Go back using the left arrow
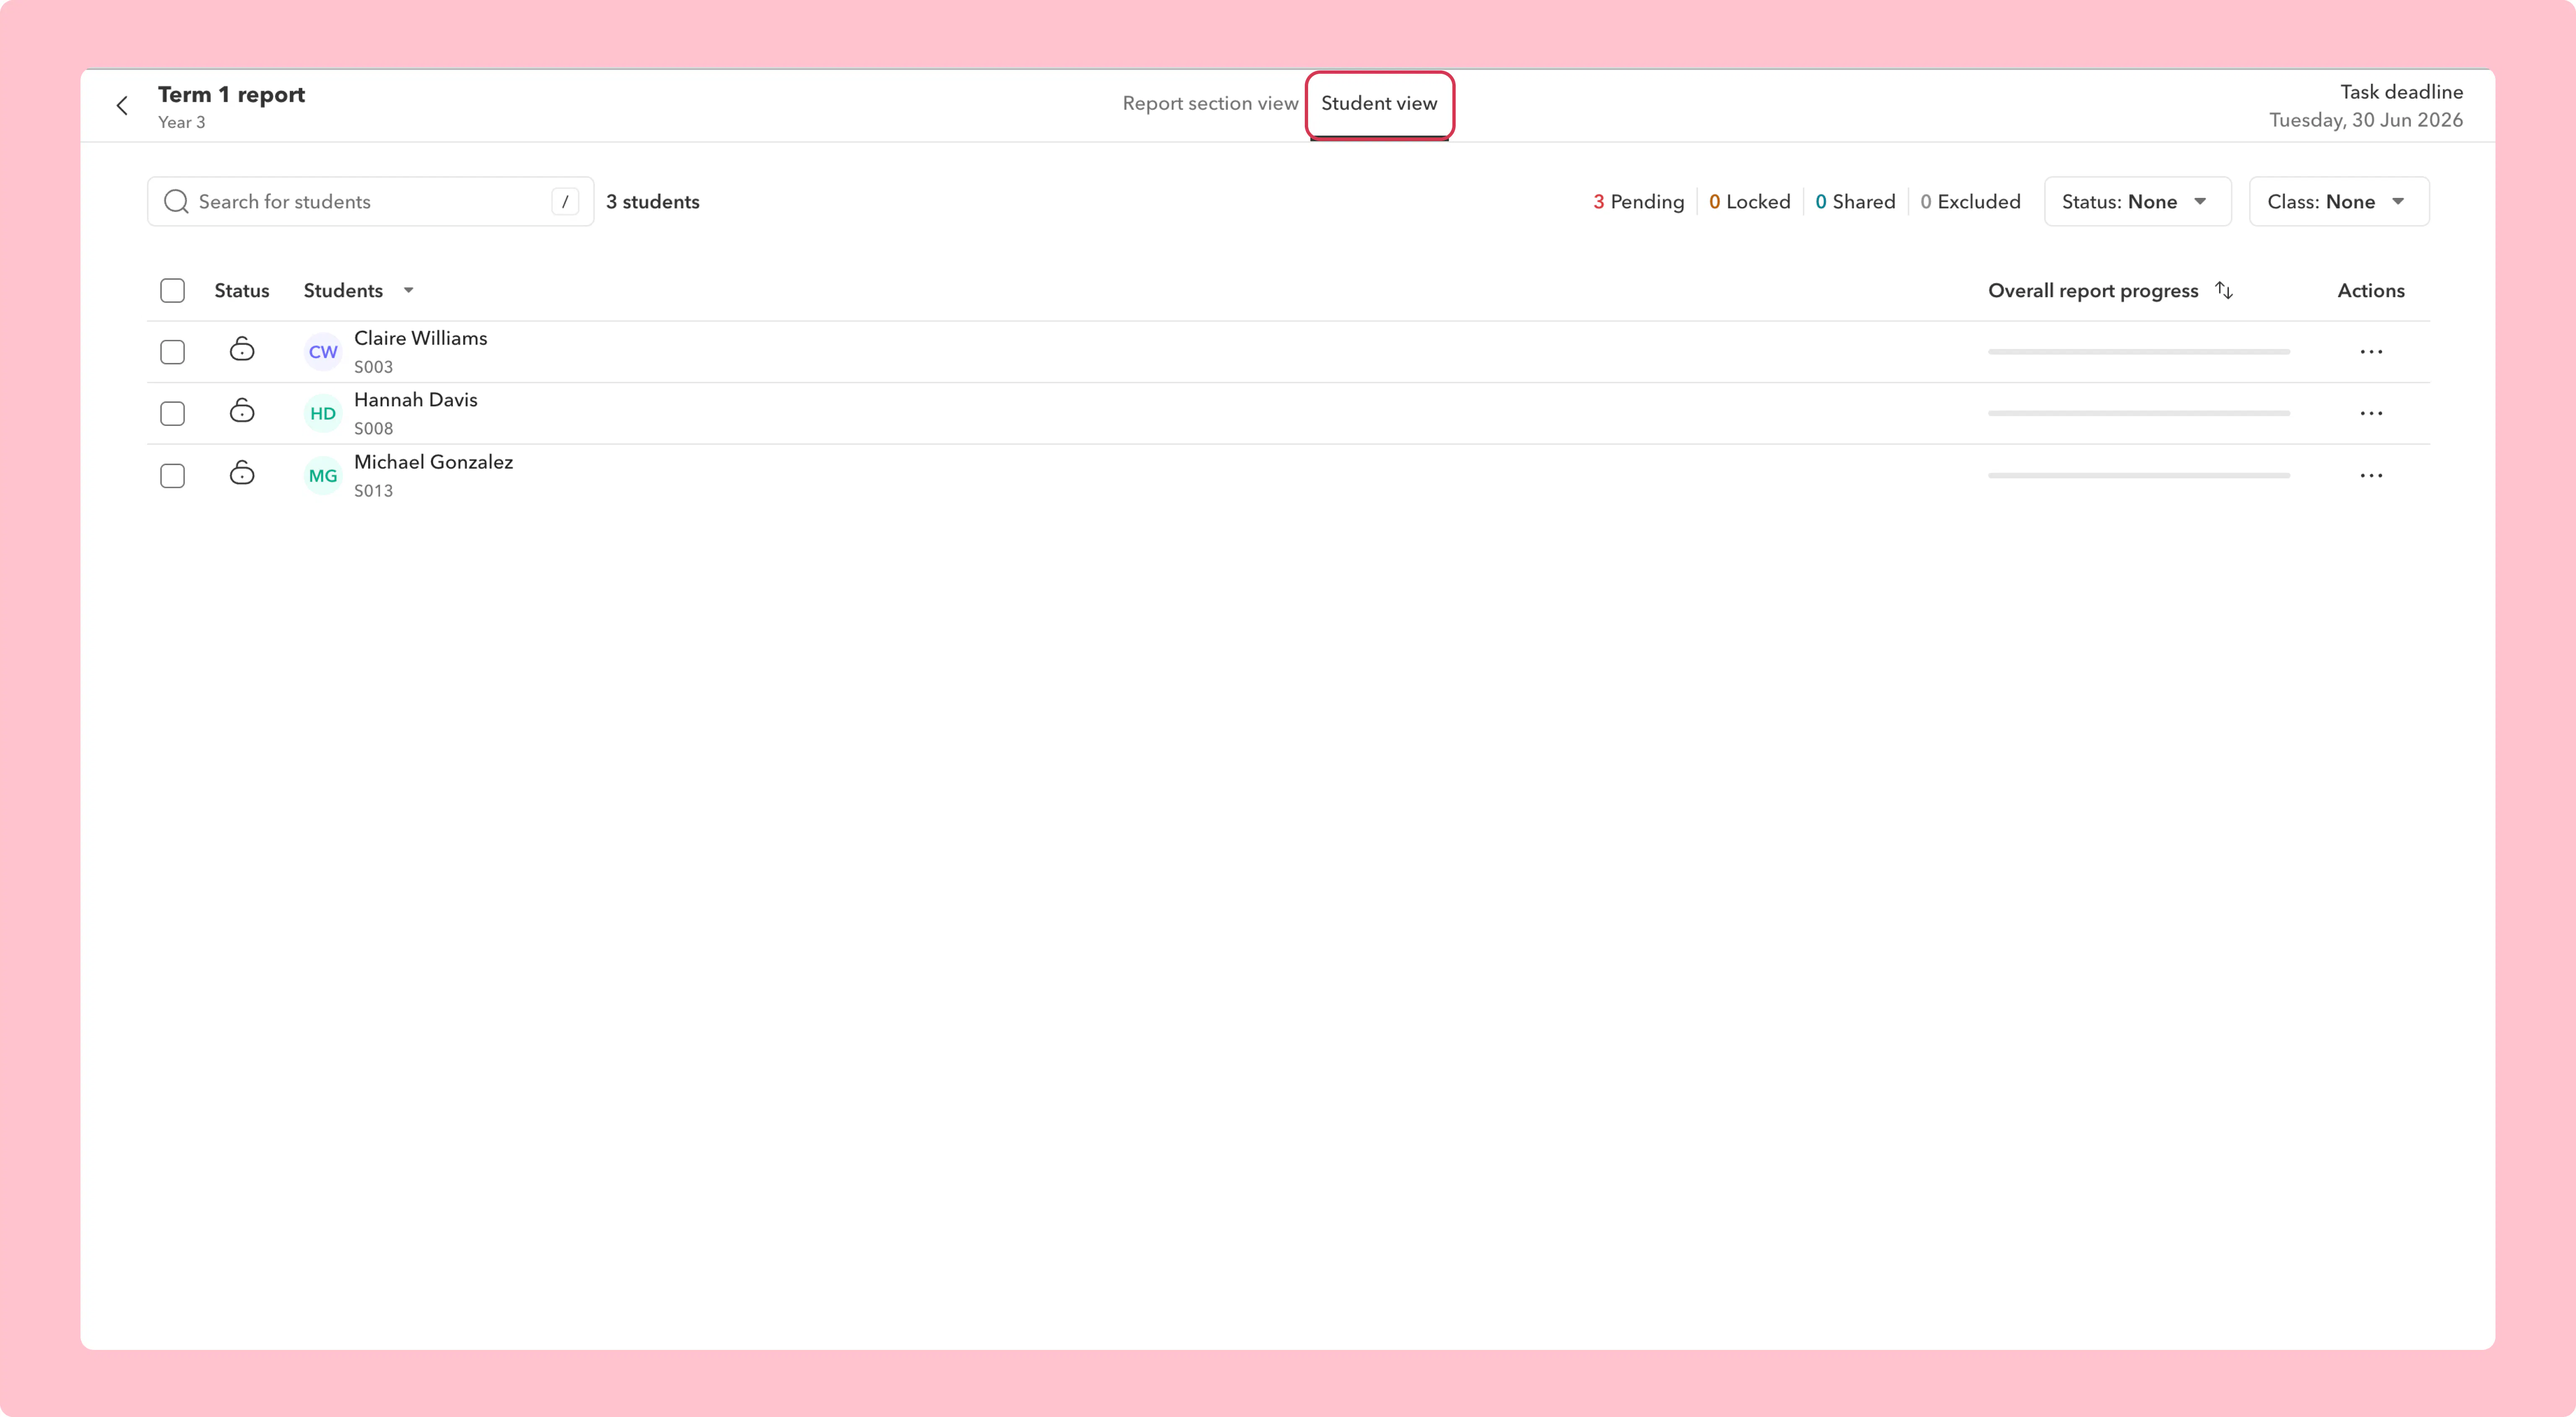Viewport: 2576px width, 1417px height. coord(122,106)
